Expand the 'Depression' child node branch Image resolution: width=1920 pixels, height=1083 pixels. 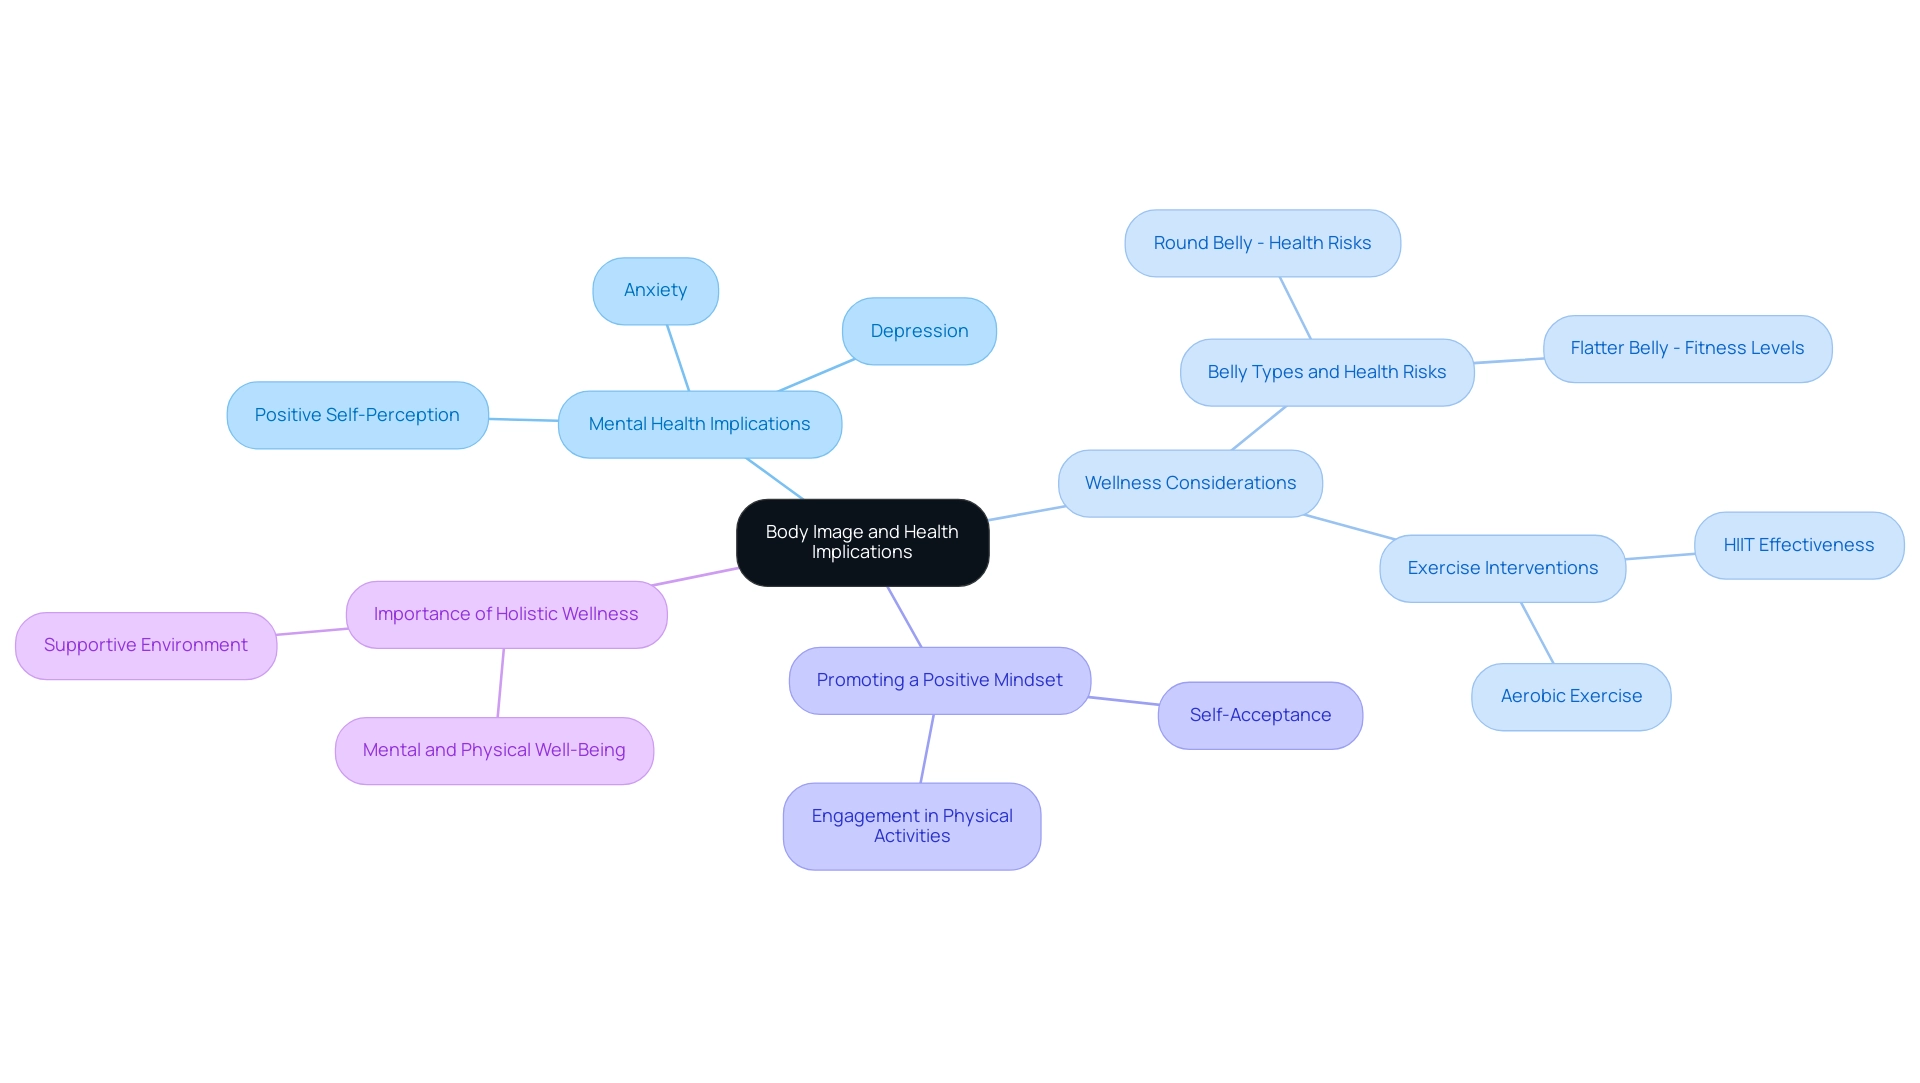(919, 328)
